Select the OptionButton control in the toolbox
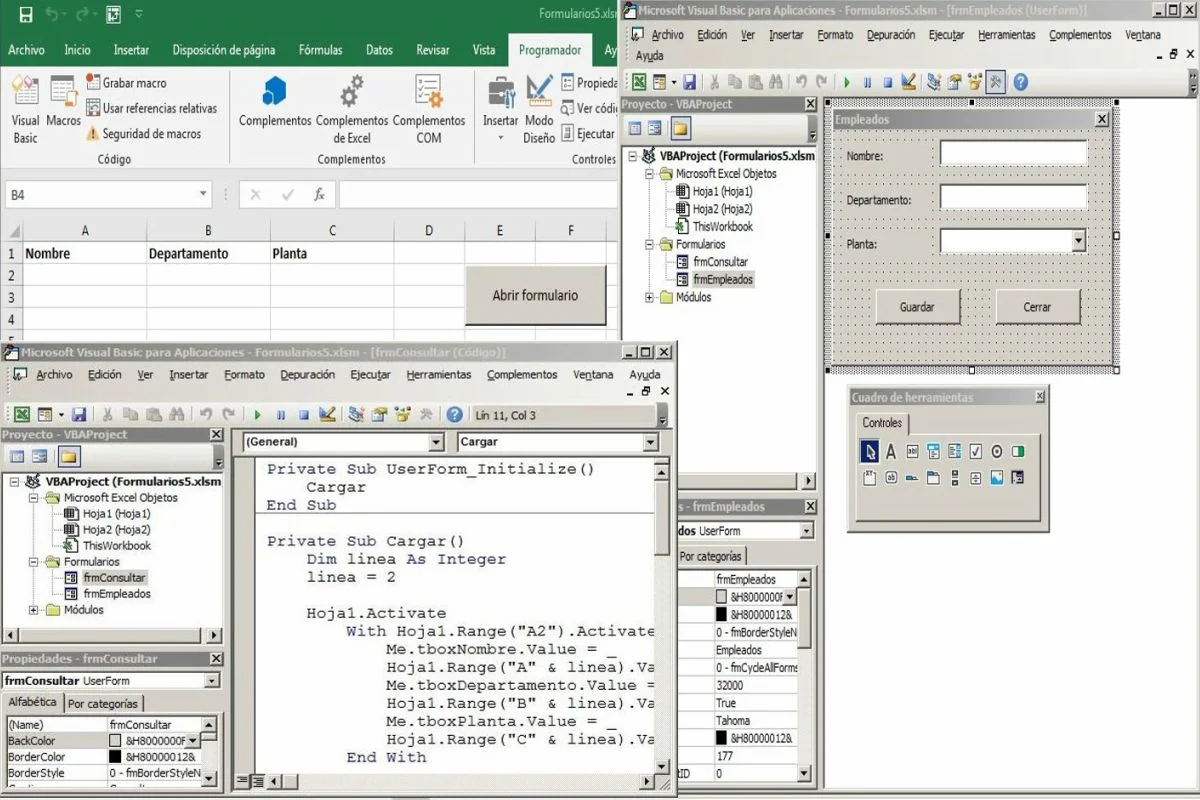 point(996,452)
